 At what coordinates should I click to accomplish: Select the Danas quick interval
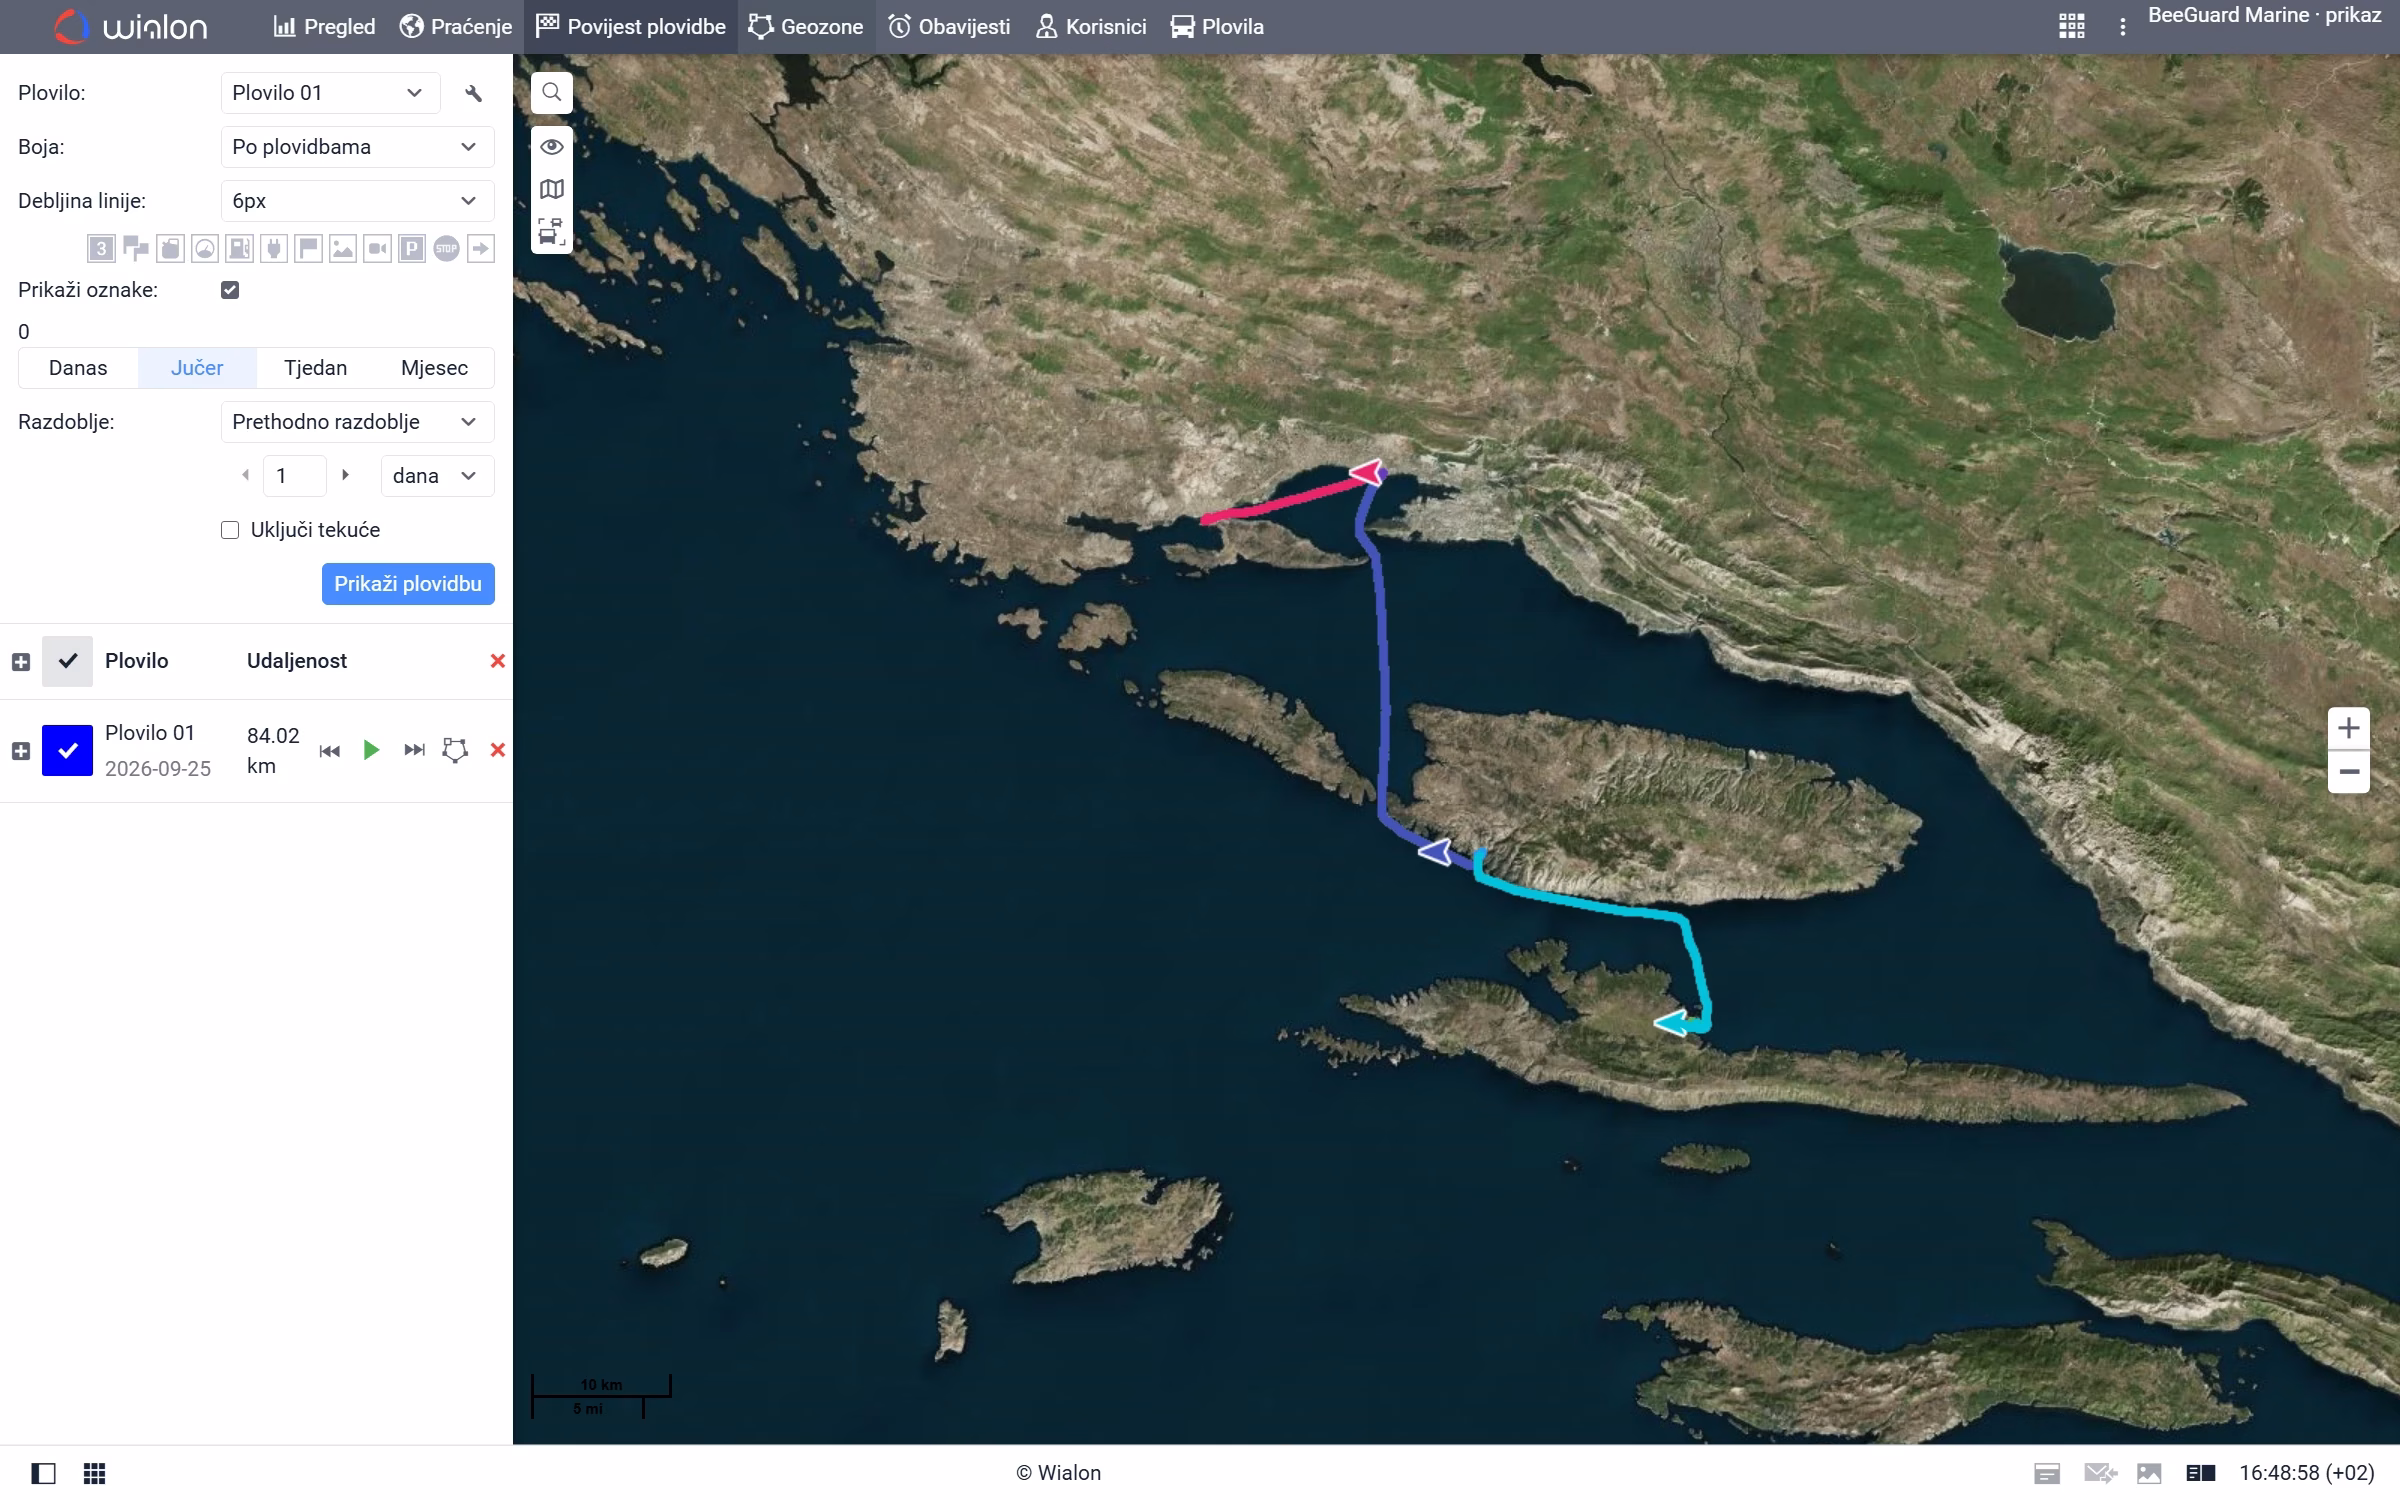tap(78, 368)
